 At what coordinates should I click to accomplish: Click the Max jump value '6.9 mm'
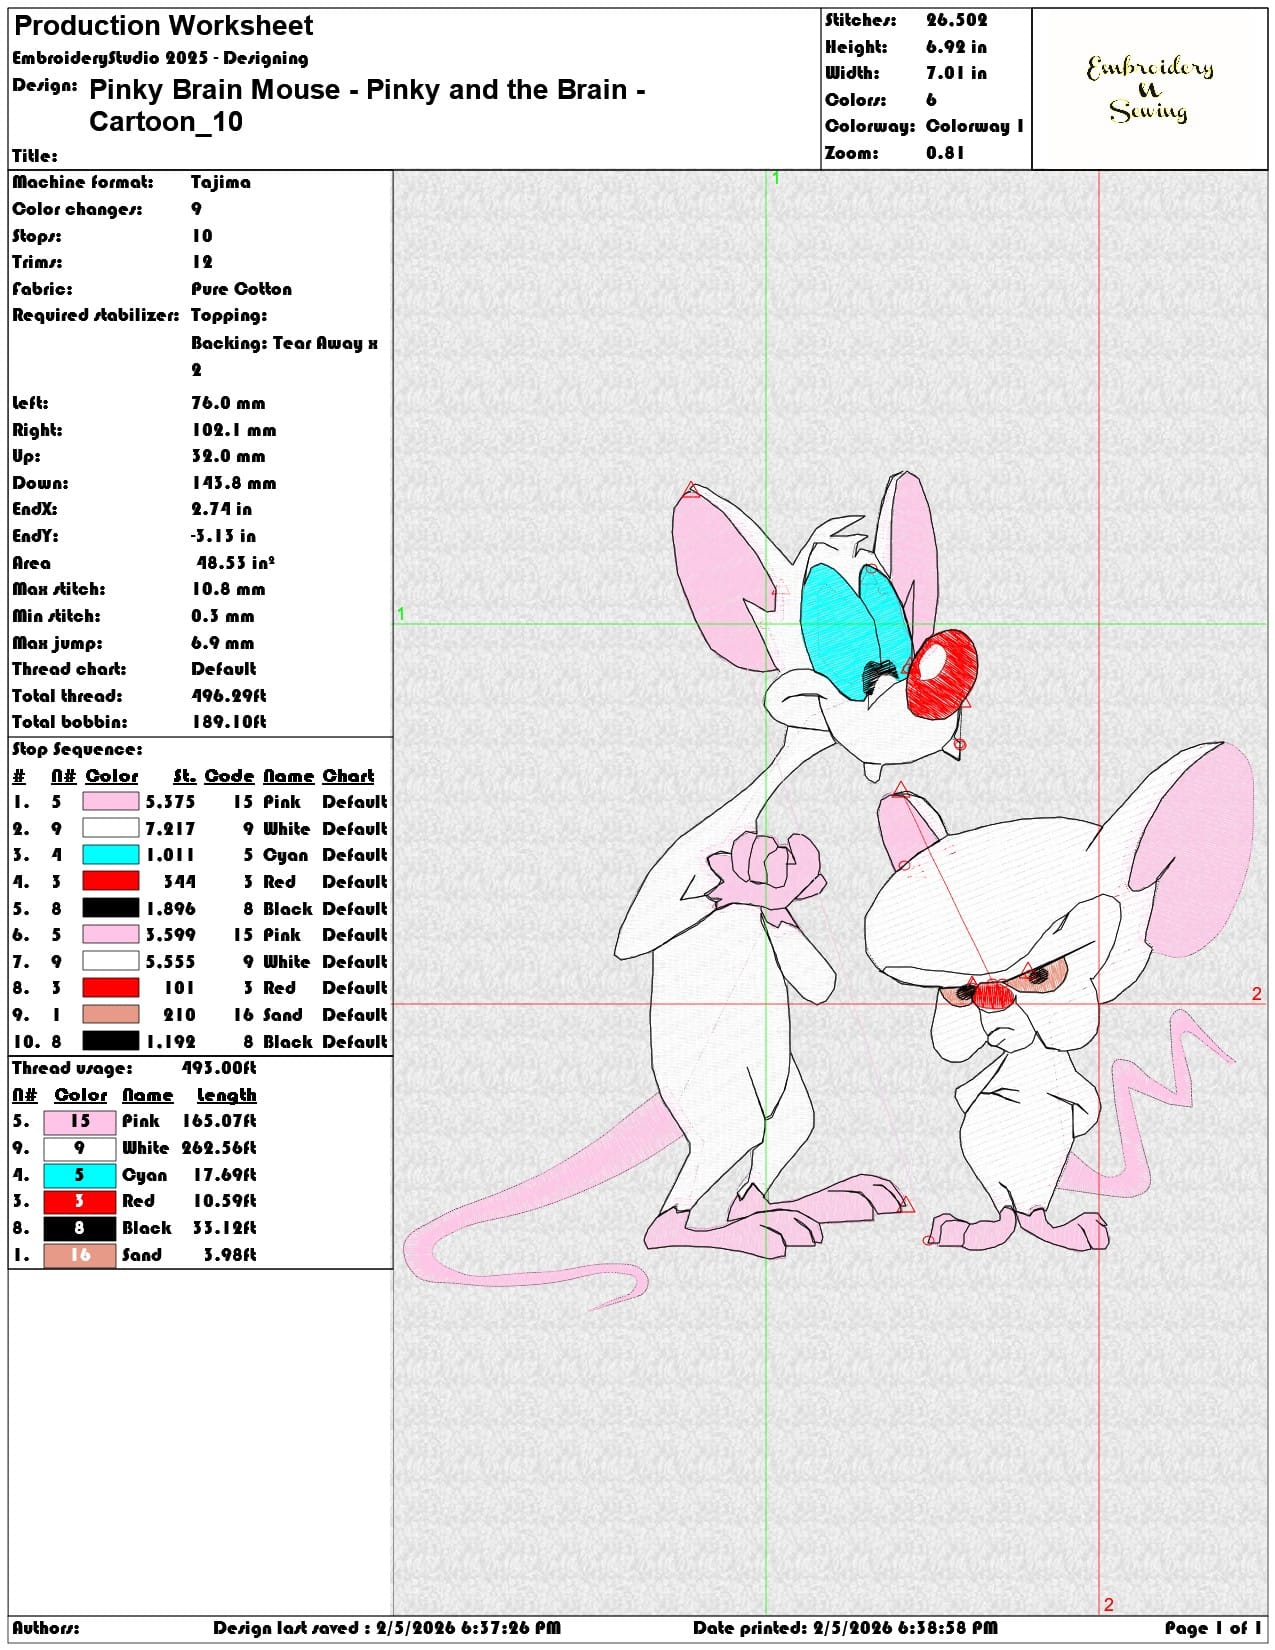tap(223, 643)
